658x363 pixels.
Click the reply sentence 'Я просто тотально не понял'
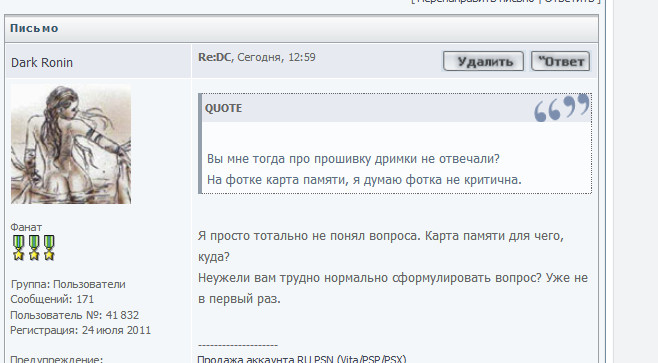(309, 236)
